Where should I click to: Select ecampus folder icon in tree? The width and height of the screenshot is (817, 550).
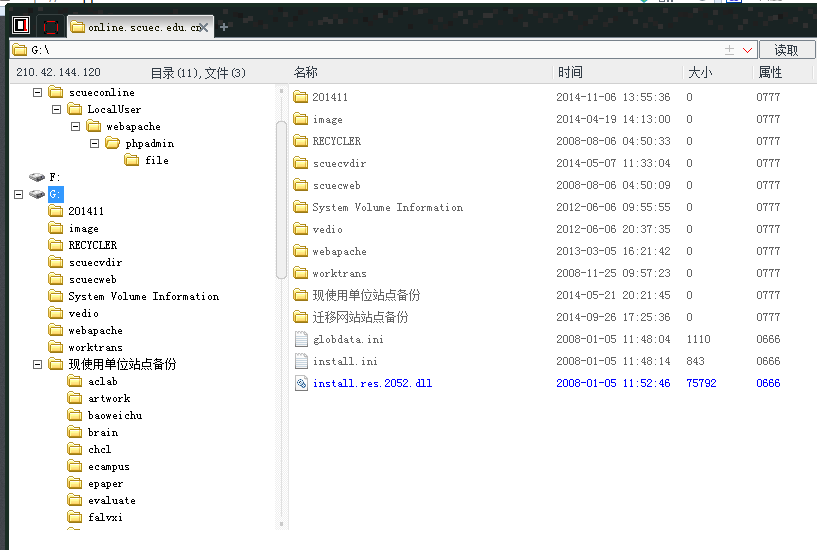click(x=75, y=466)
